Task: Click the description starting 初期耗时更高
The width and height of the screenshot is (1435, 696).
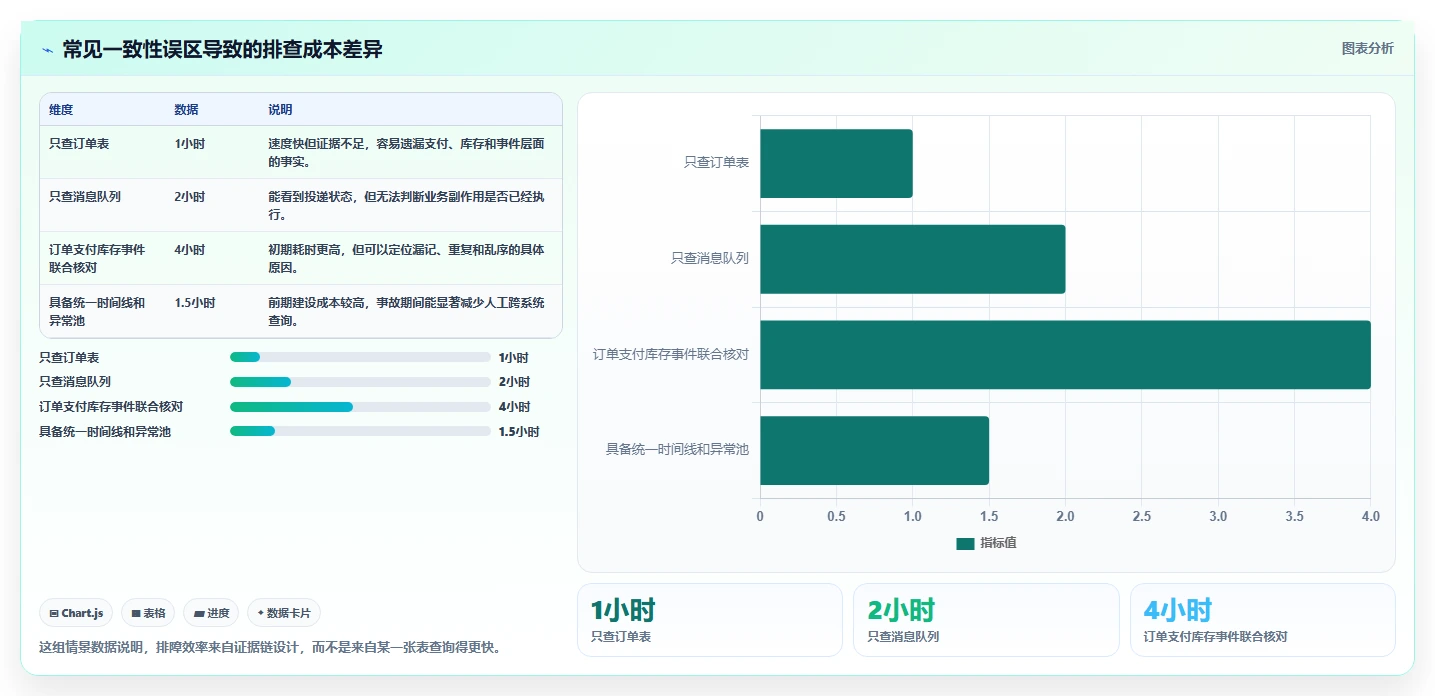Action: [407, 259]
